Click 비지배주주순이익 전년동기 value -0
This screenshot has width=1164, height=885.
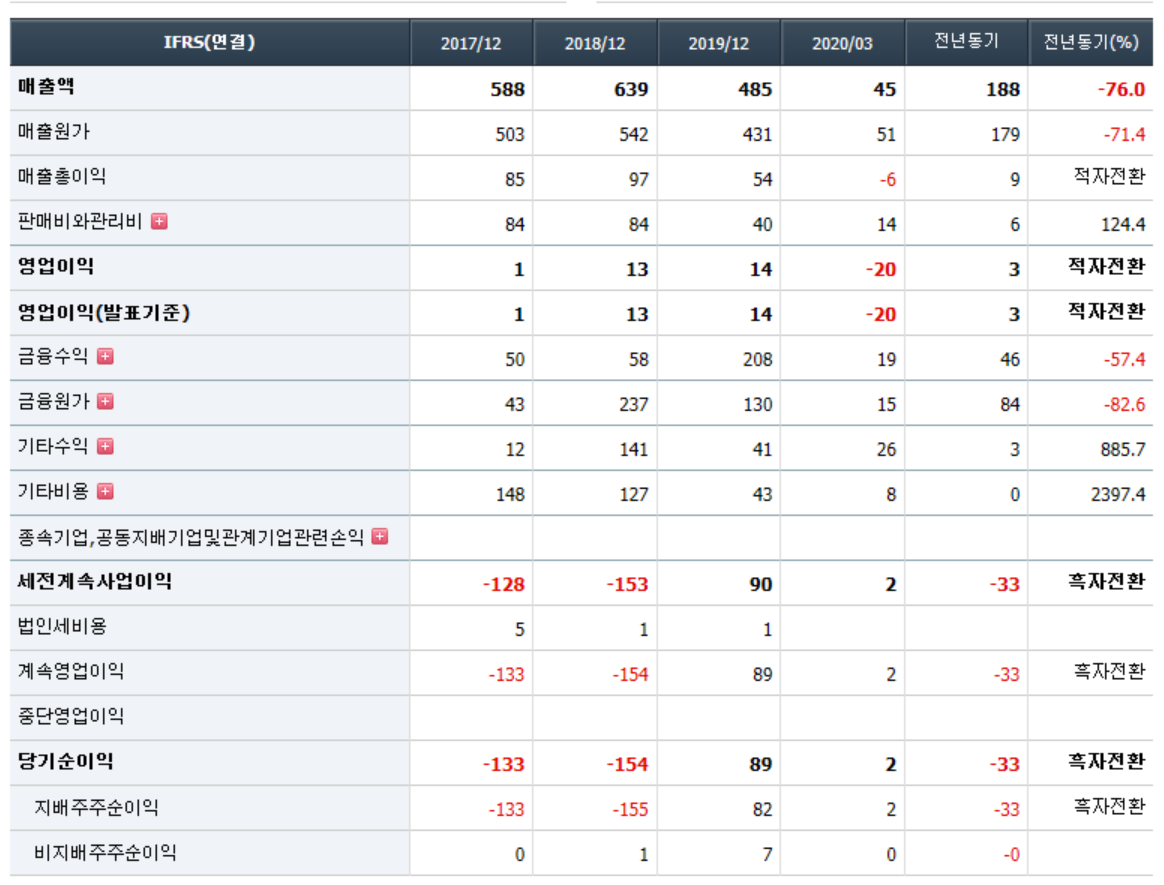[x=1011, y=855]
